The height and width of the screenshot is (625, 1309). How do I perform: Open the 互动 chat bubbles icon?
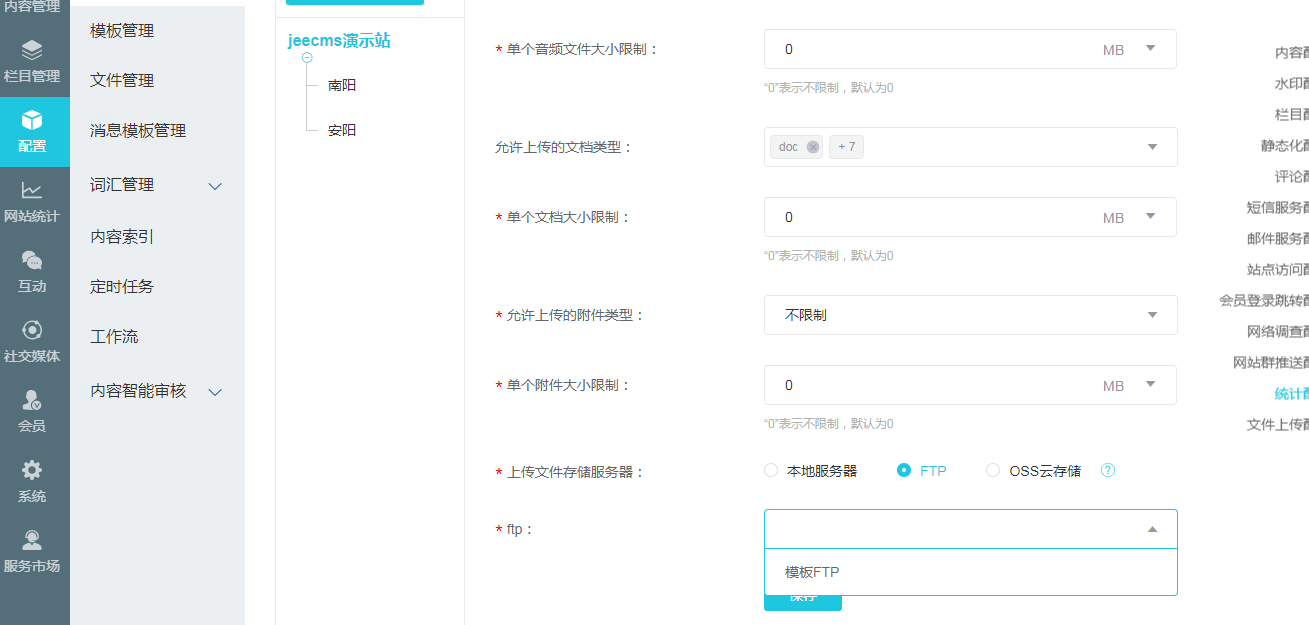[32, 261]
